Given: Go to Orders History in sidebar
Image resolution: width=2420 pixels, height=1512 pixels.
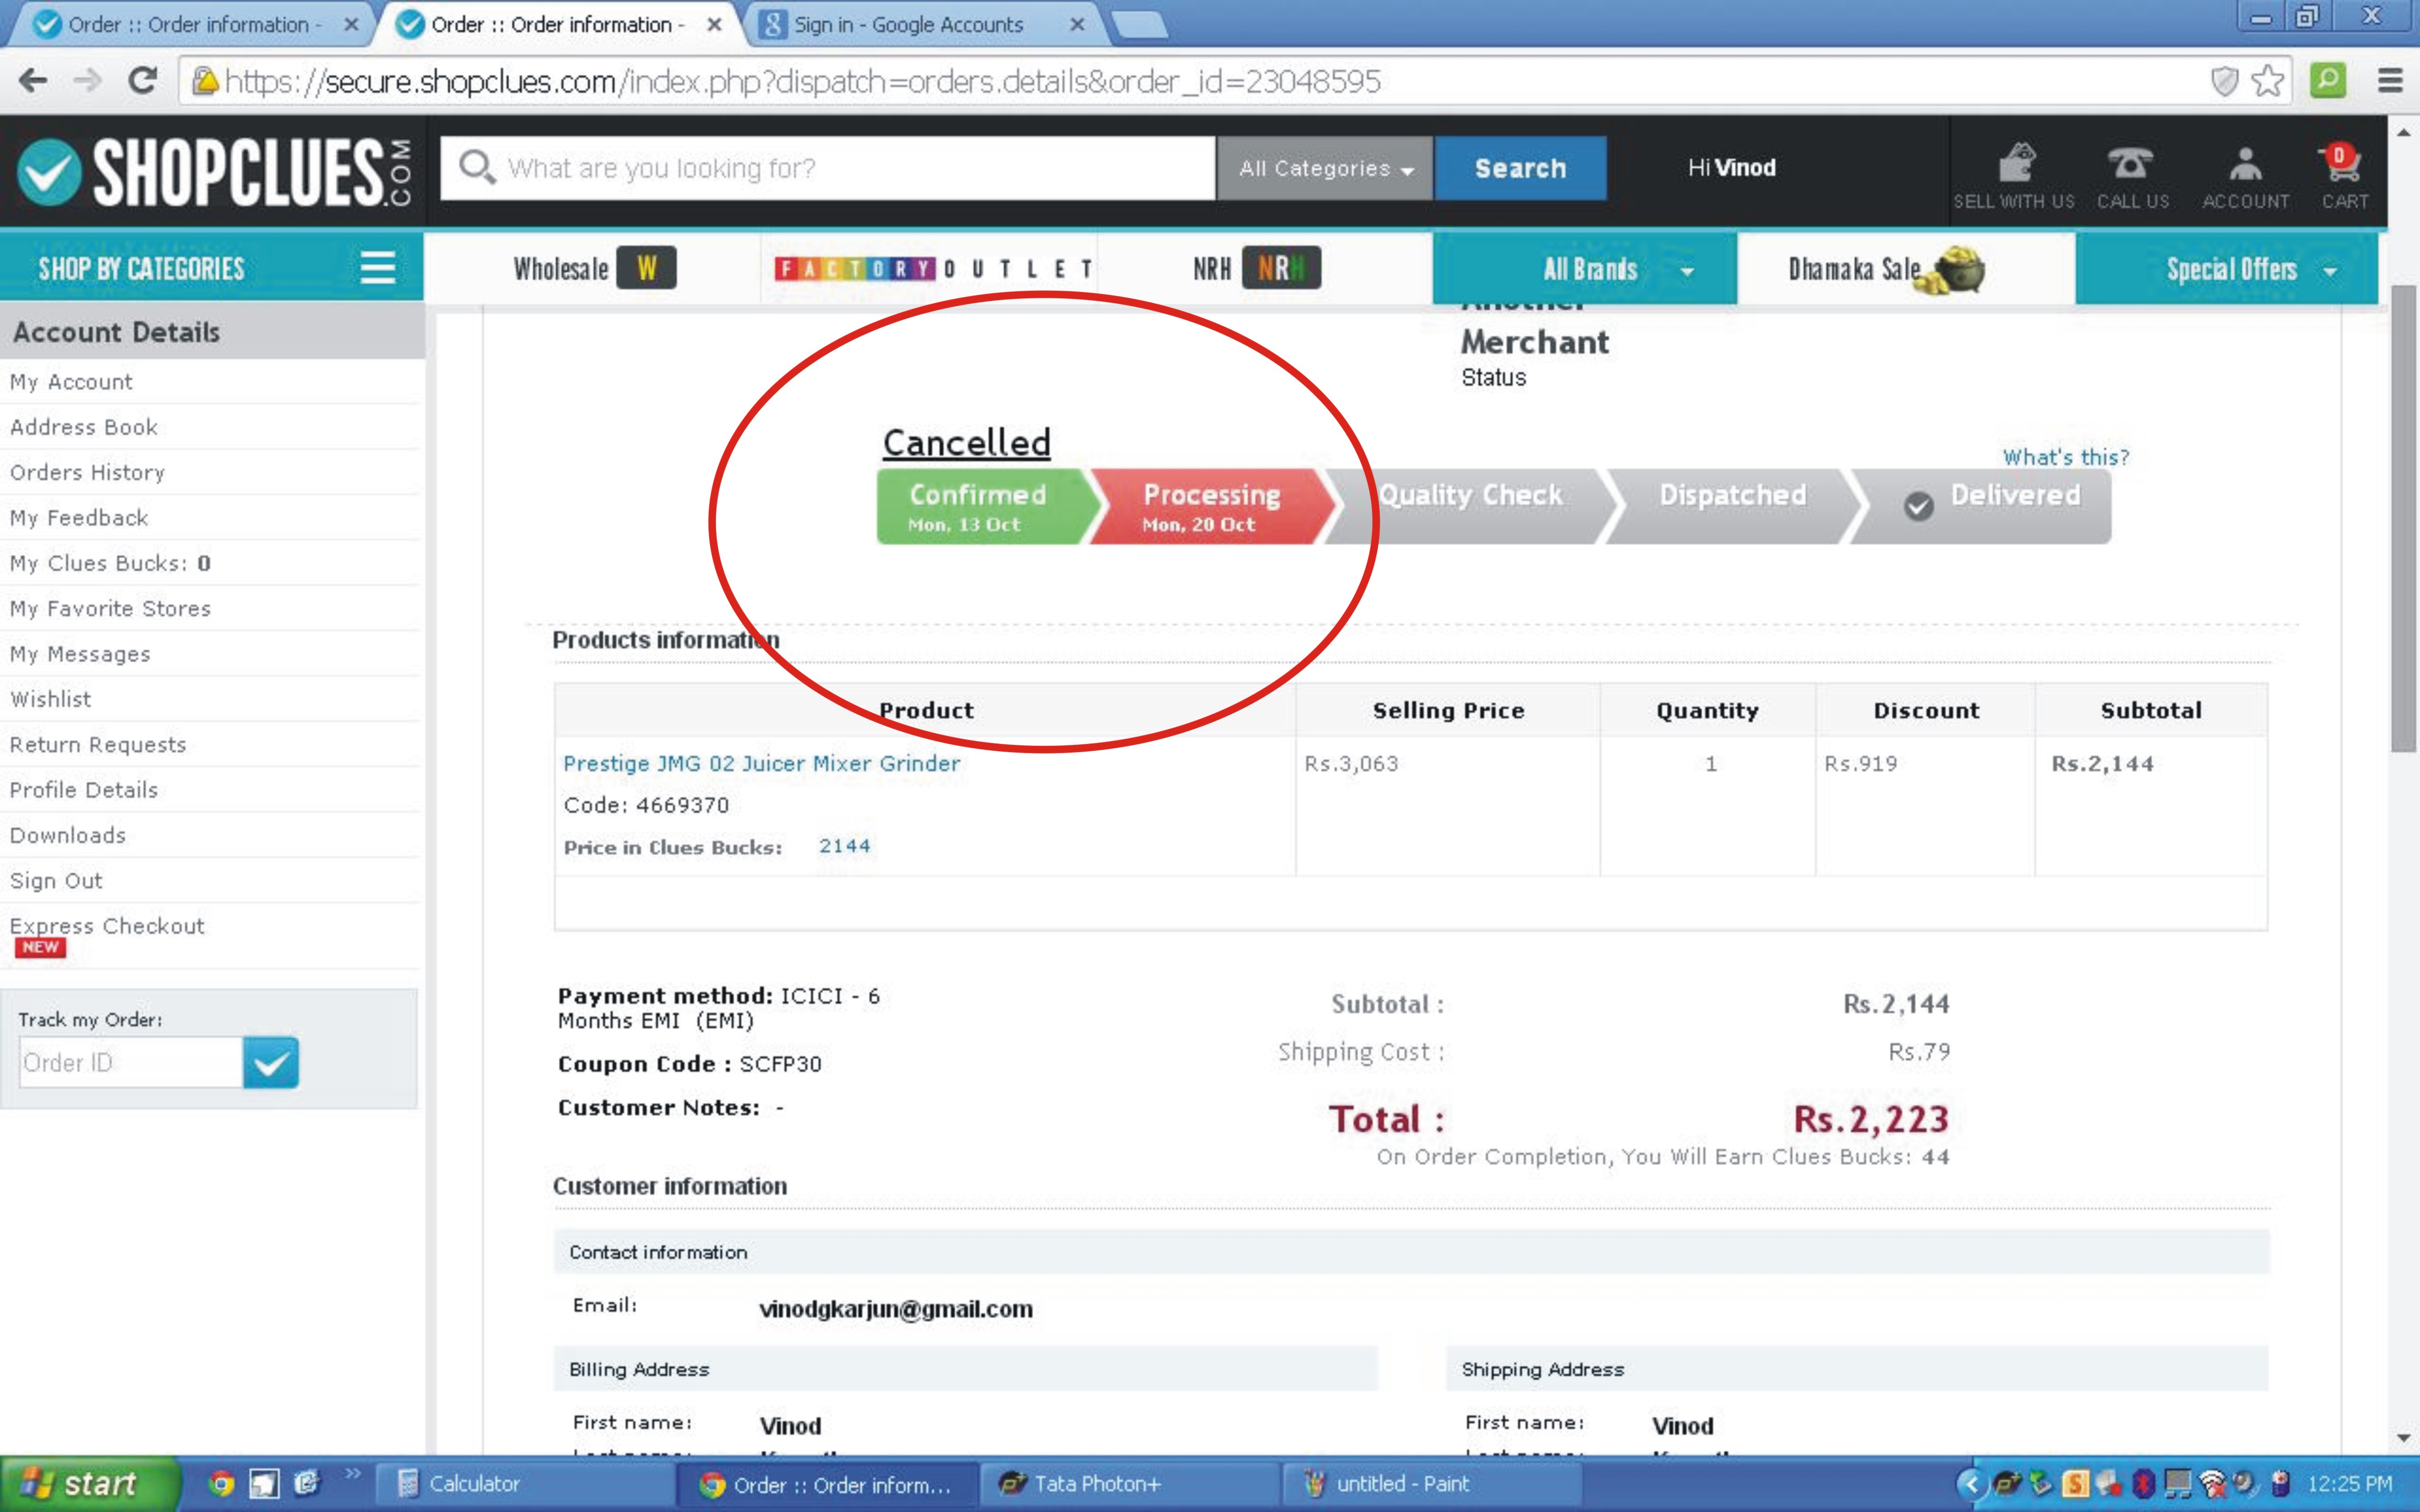Looking at the screenshot, I should click(87, 472).
